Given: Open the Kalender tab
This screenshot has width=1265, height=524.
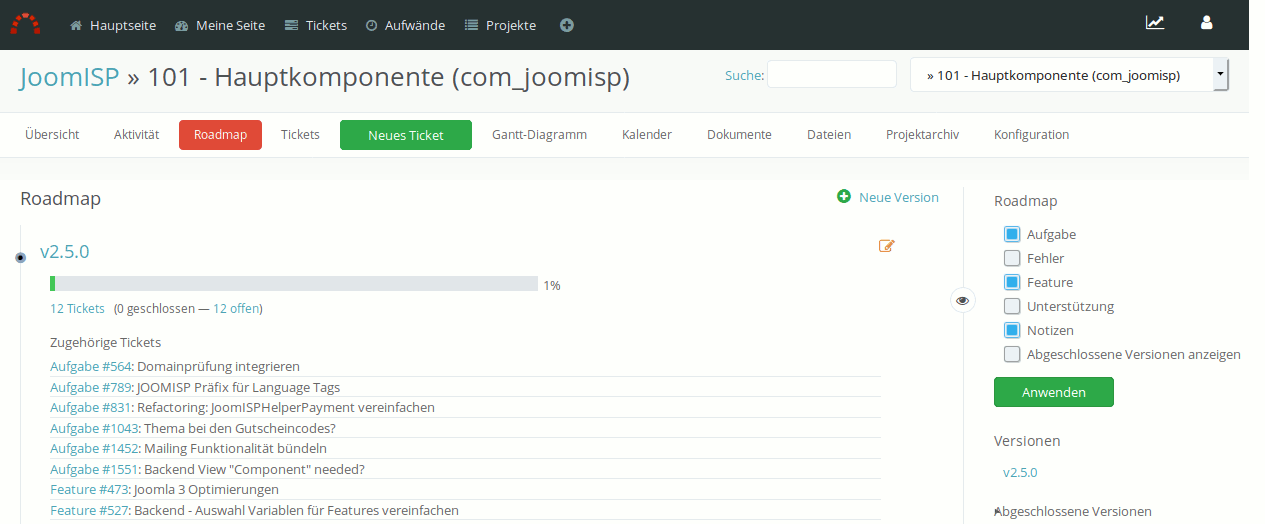Looking at the screenshot, I should 647,134.
